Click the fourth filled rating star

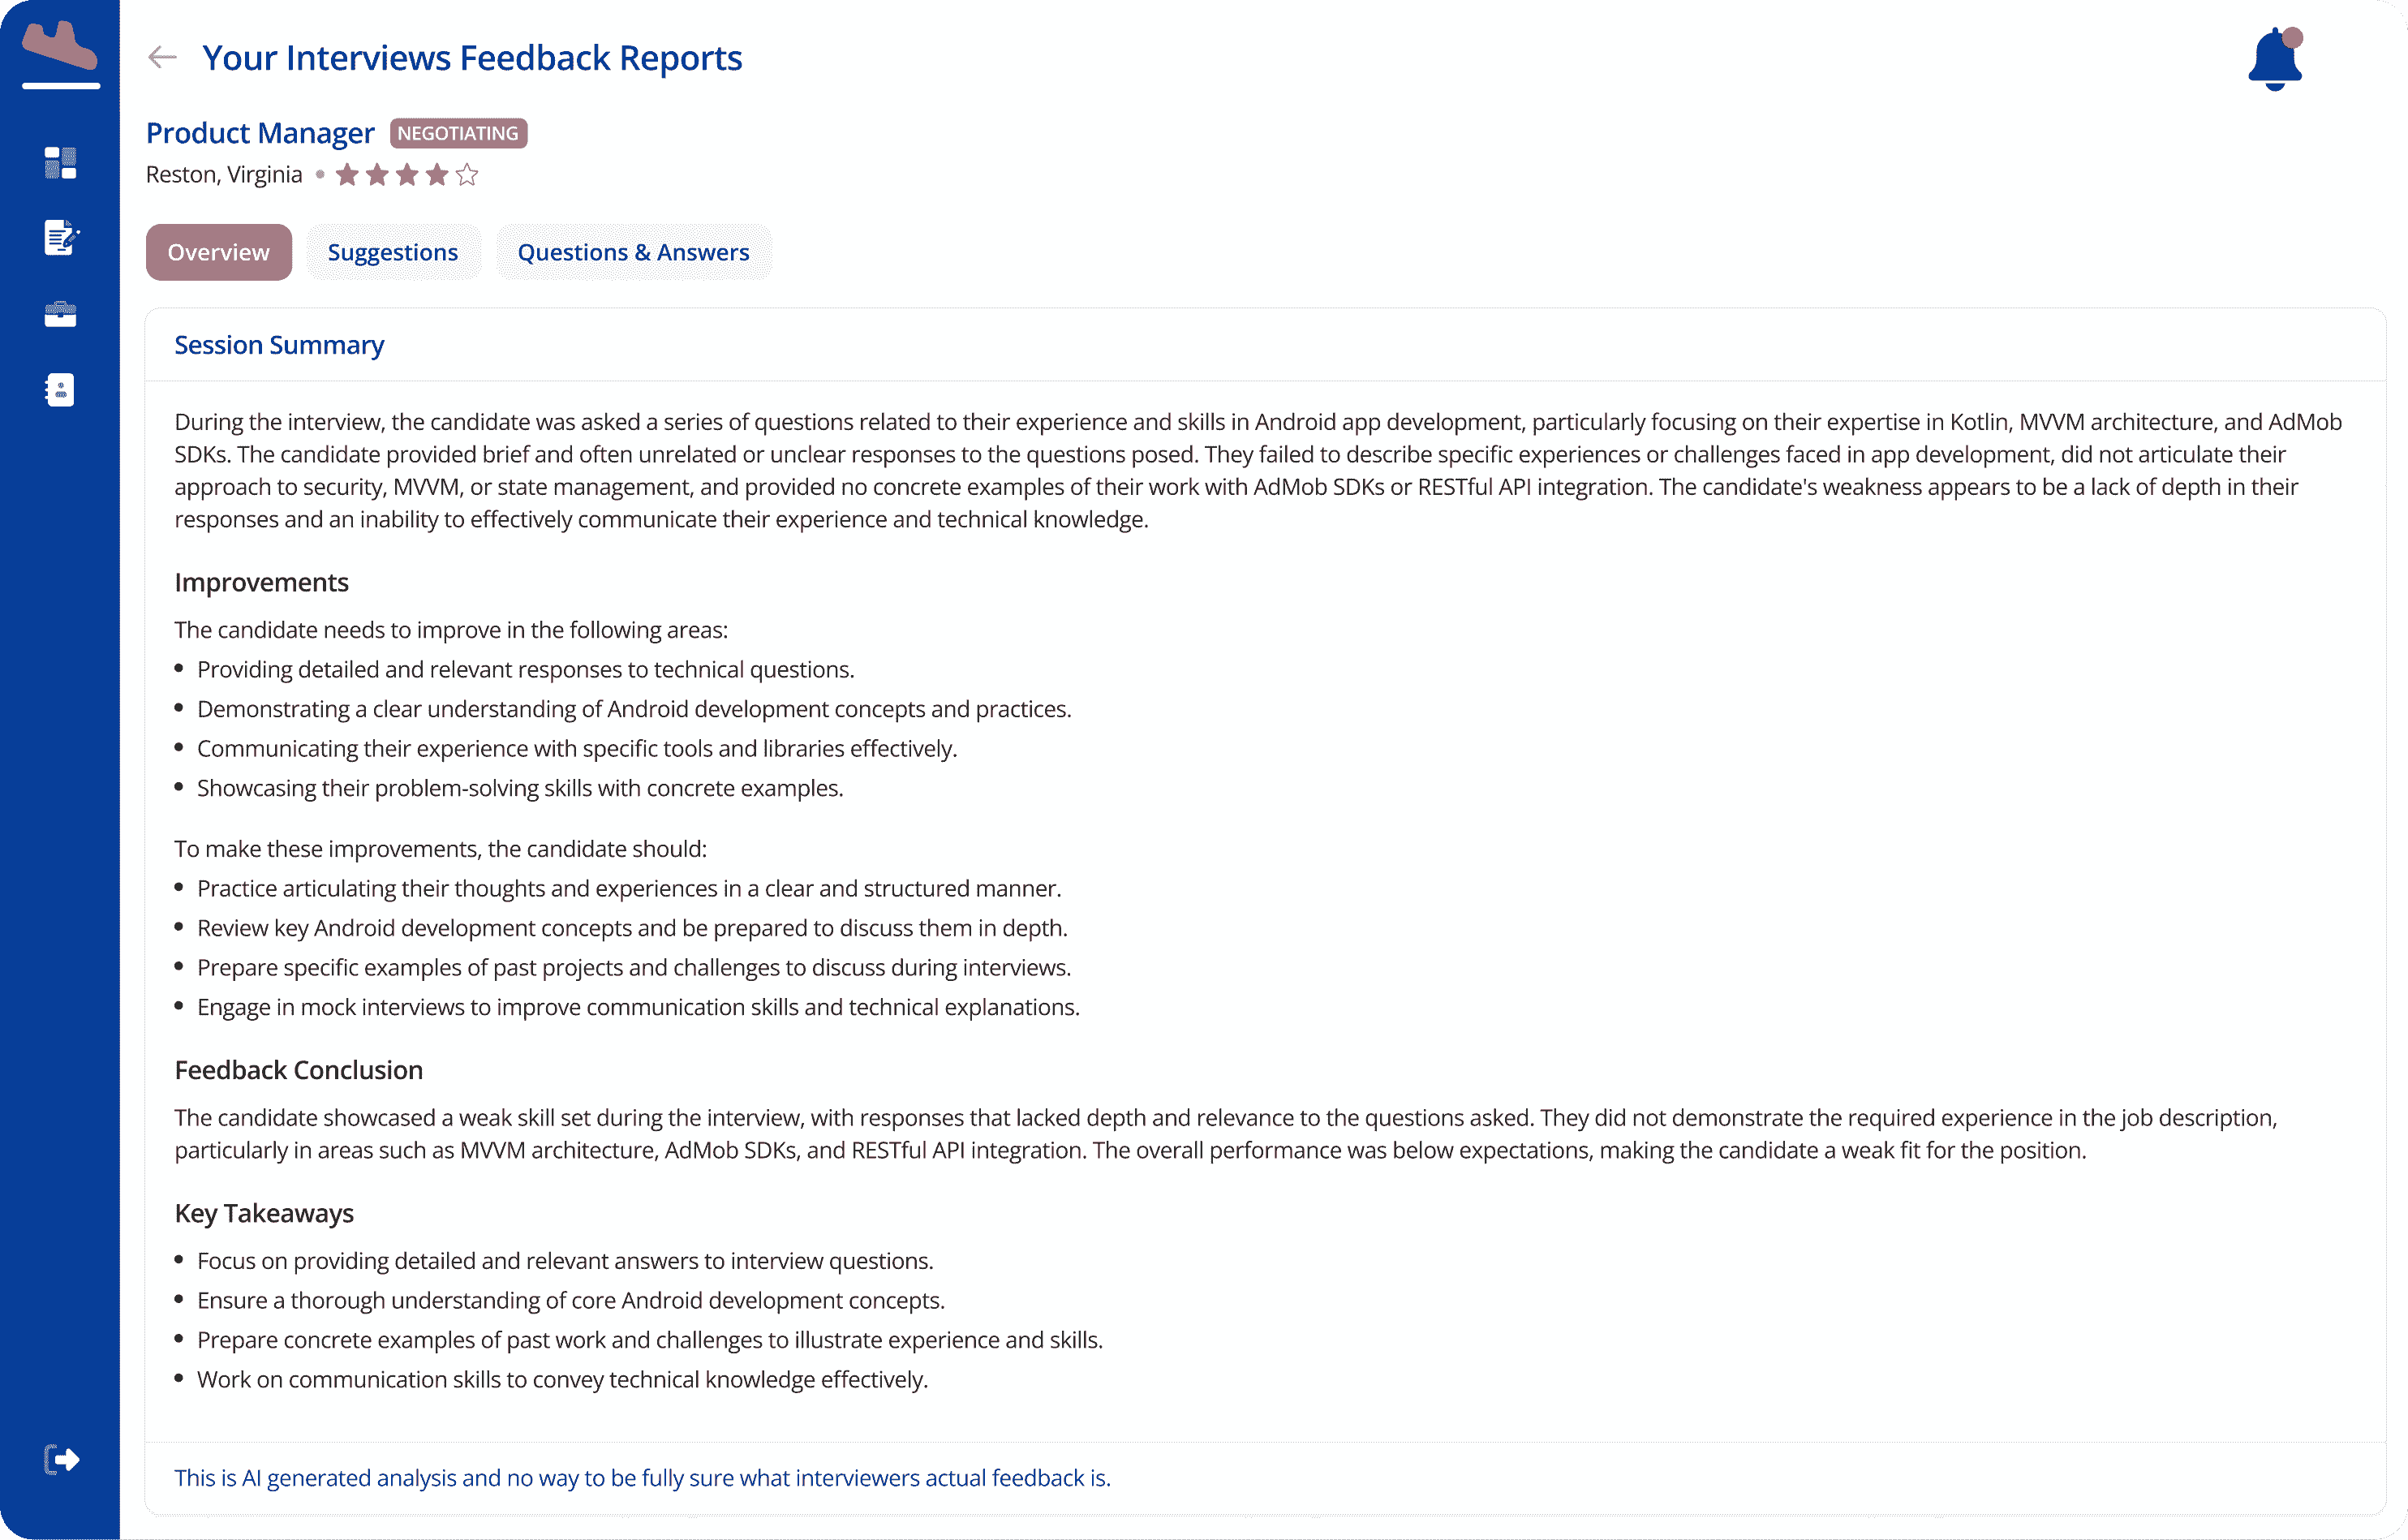coord(437,175)
